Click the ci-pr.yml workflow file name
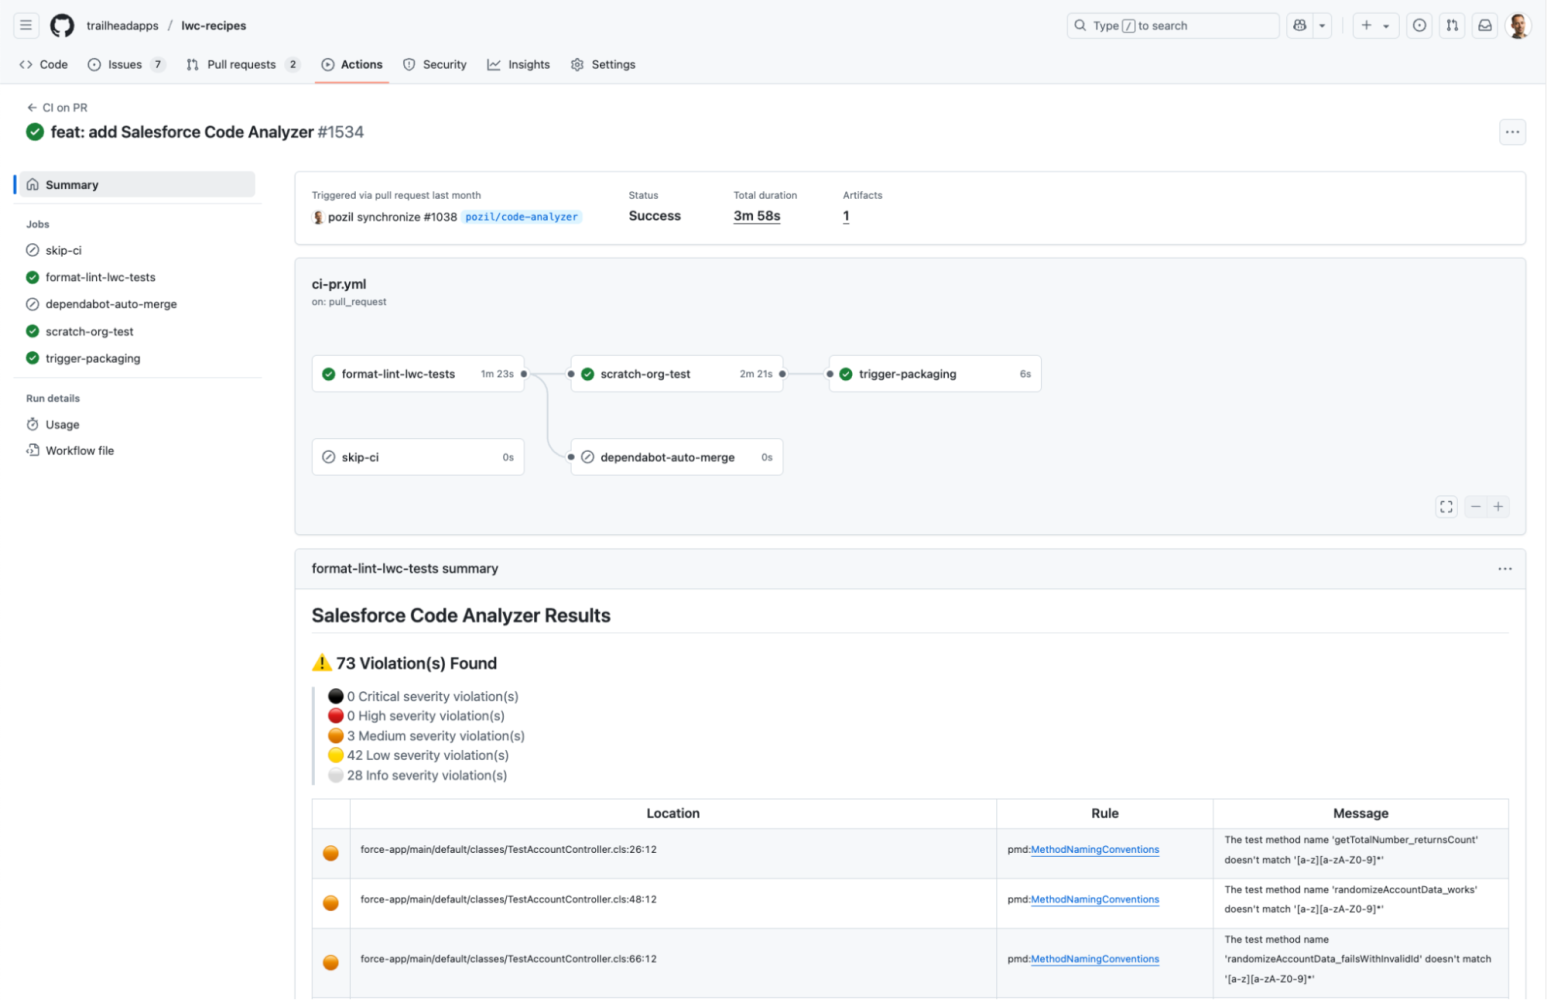Viewport: 1547px width, 1000px height. pyautogui.click(x=339, y=284)
